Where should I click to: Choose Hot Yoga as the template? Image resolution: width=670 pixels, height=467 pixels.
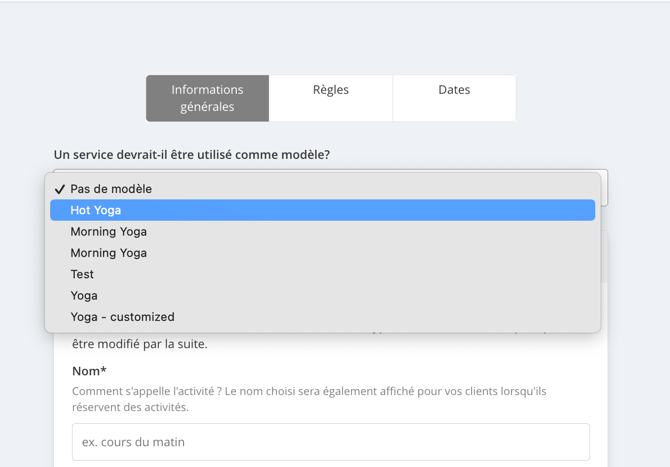323,210
